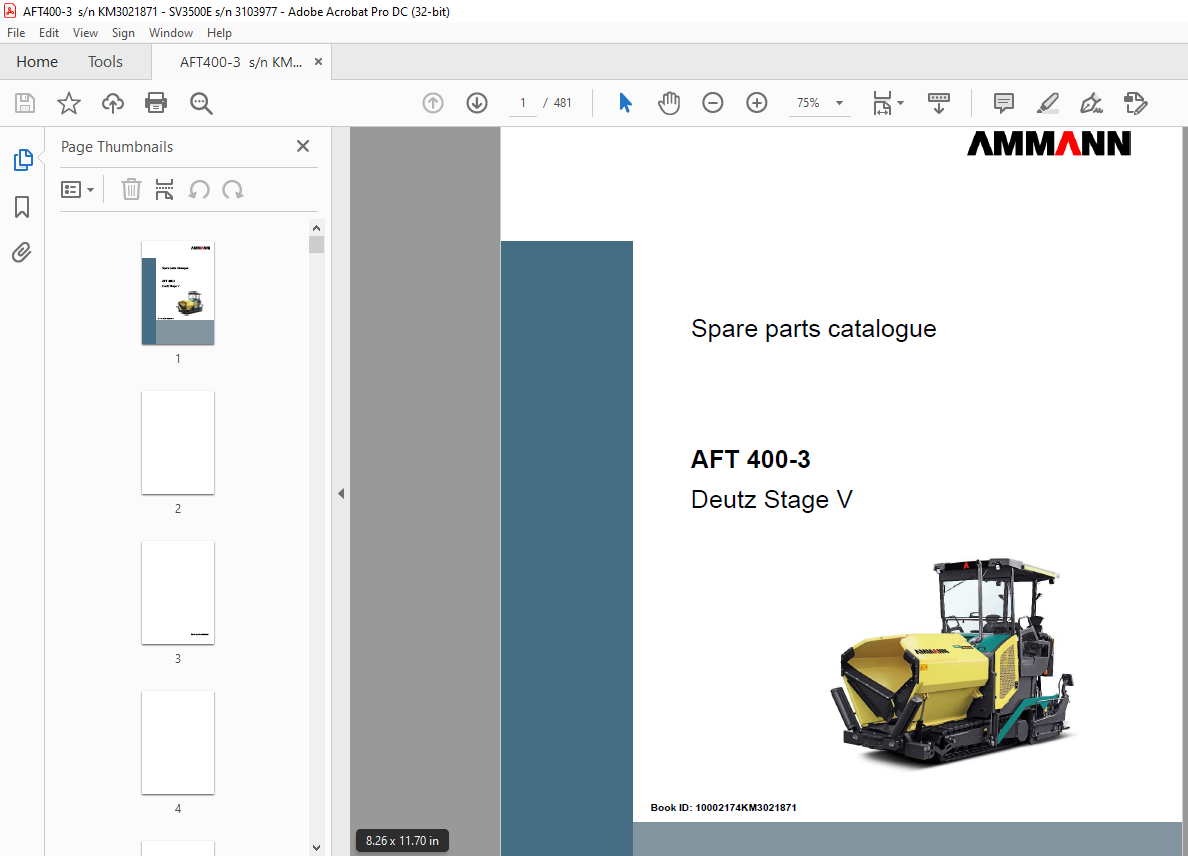Click the page size 8.26 x 11.70 label
Screen dimensions: 1188x856
[x=402, y=841]
